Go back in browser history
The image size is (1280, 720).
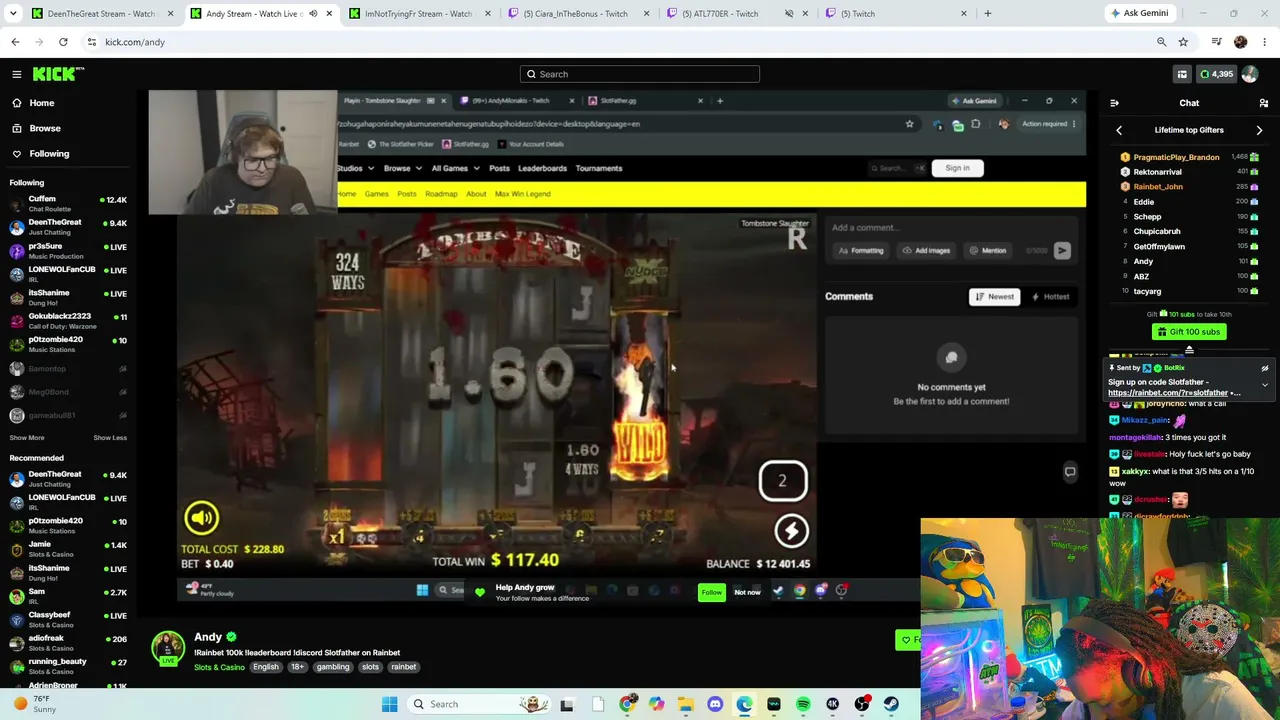[x=15, y=42]
